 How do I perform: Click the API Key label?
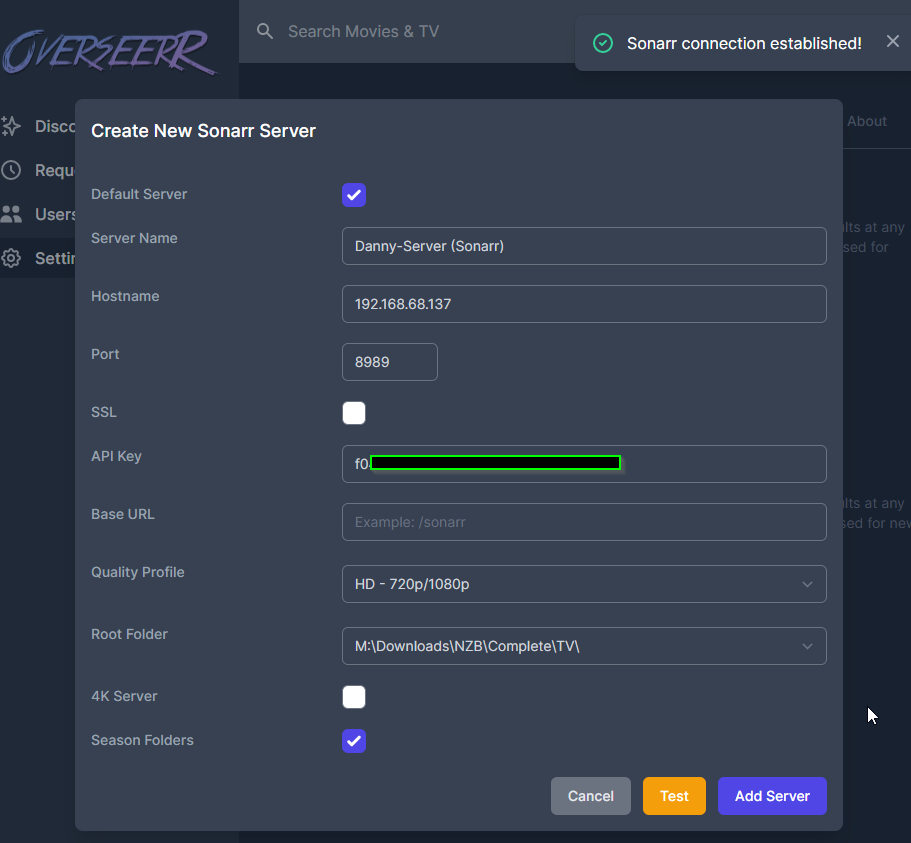(x=116, y=456)
